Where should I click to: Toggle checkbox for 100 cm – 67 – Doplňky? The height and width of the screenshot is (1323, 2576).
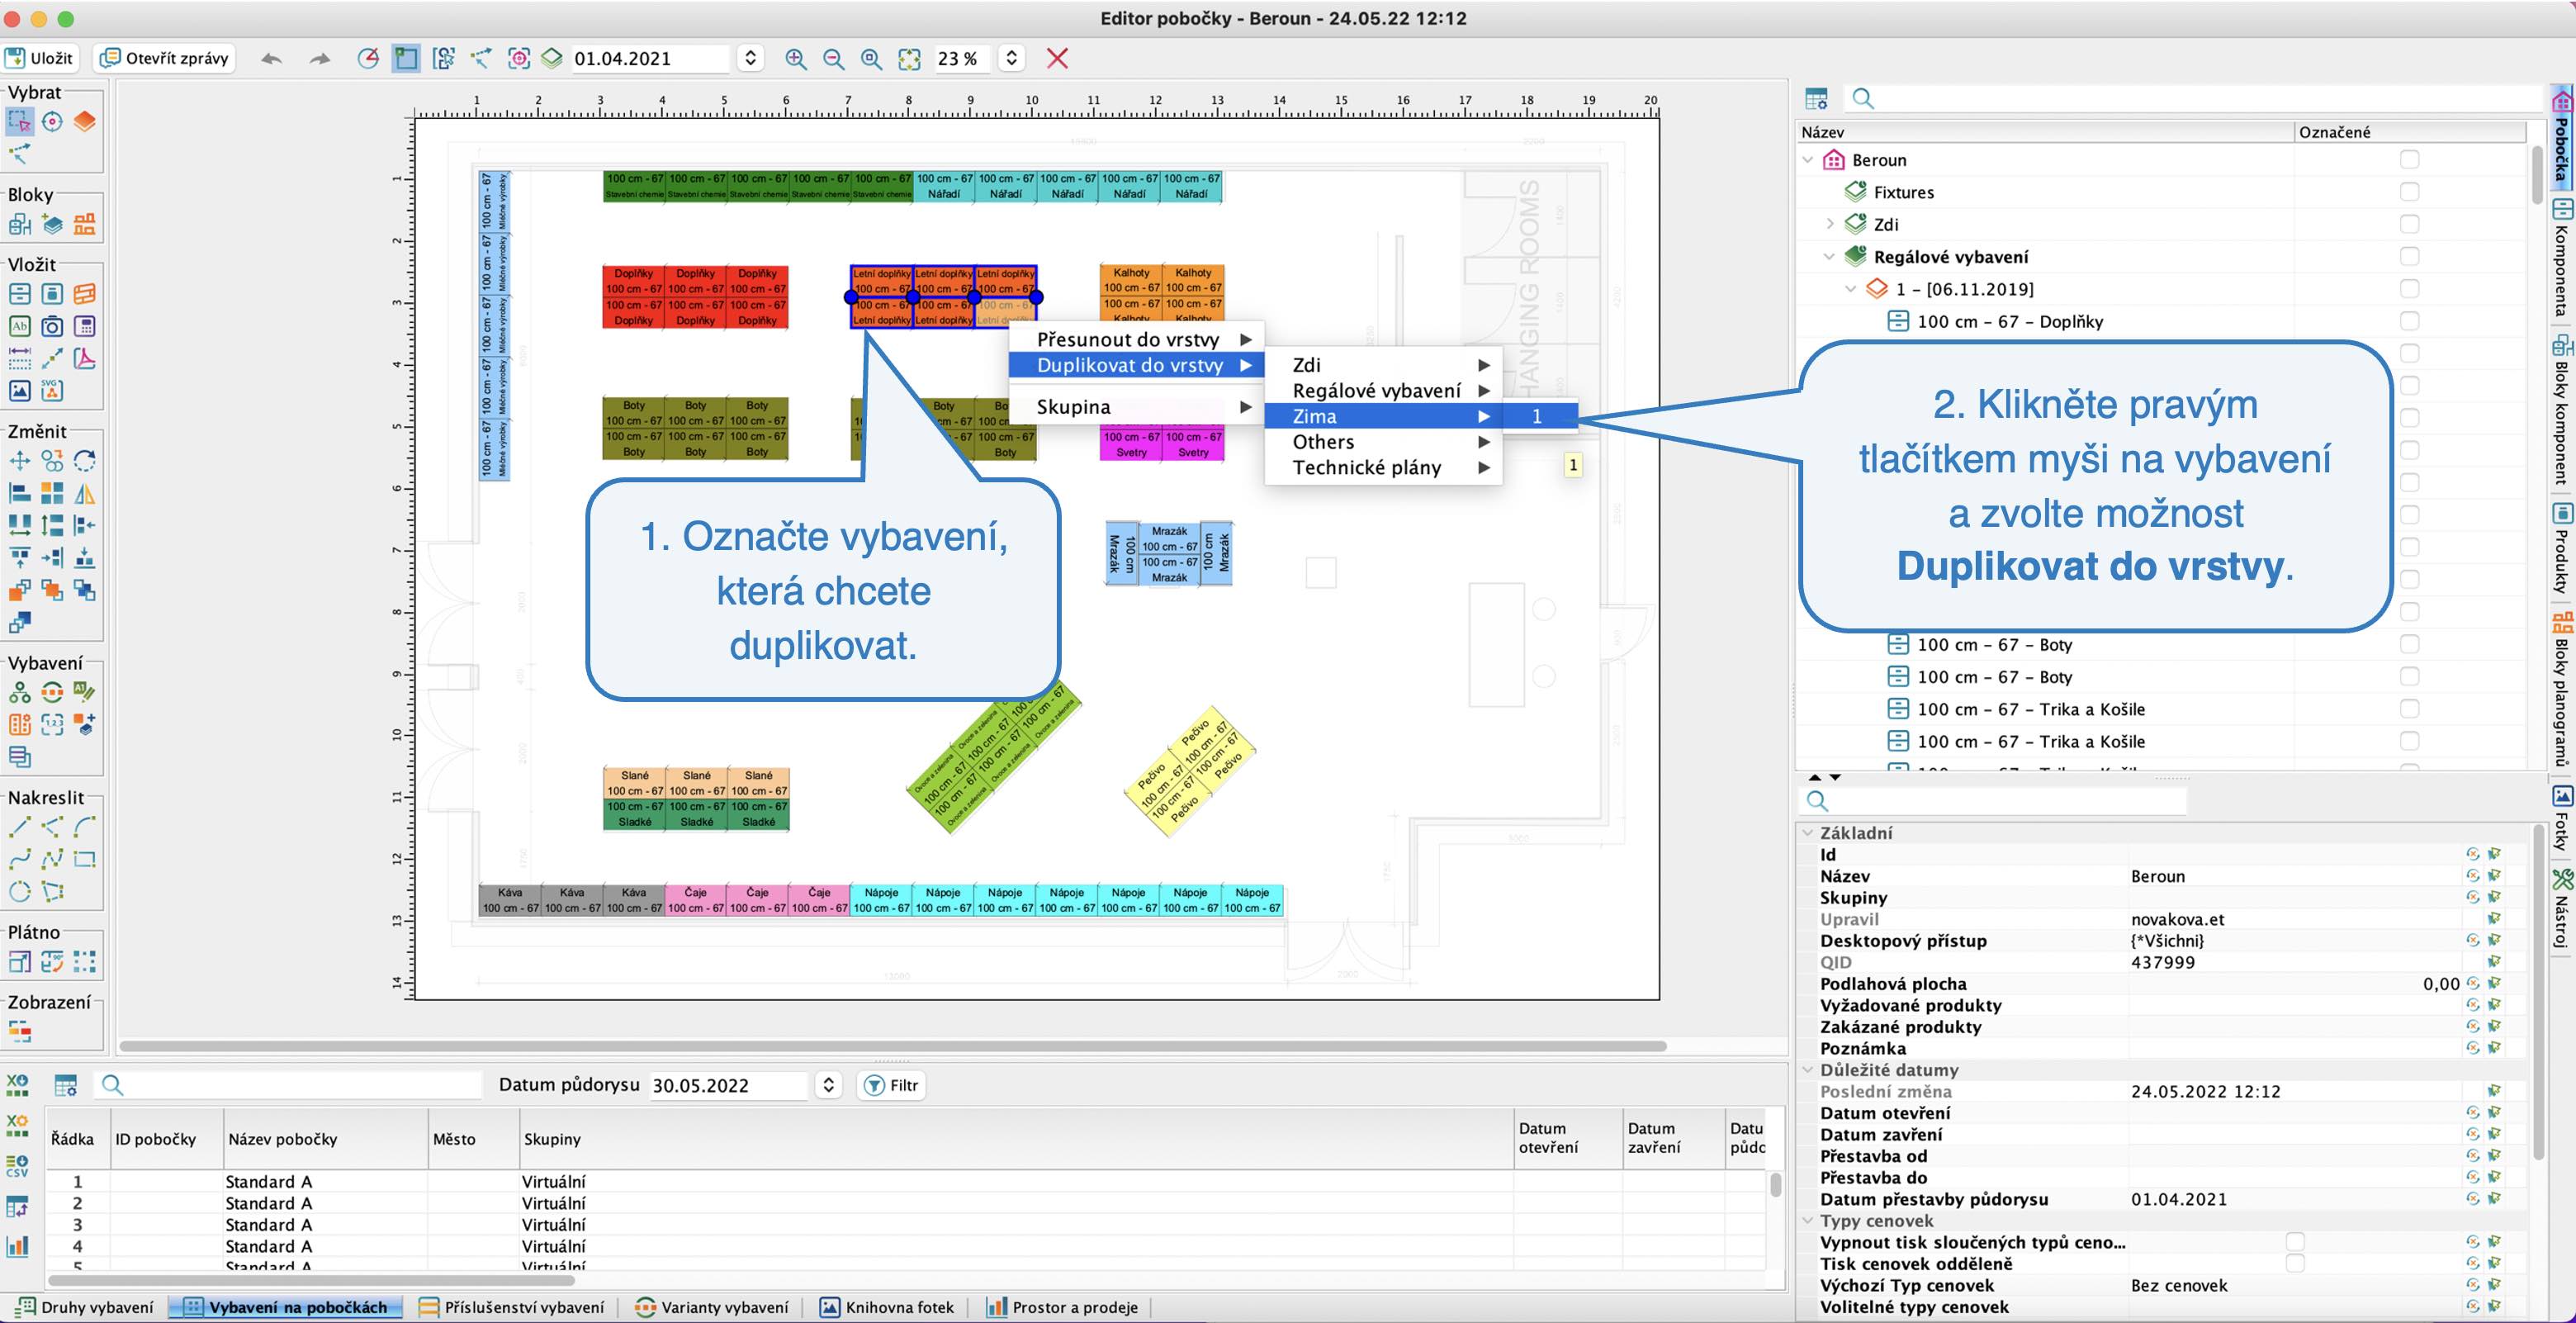[x=2410, y=321]
